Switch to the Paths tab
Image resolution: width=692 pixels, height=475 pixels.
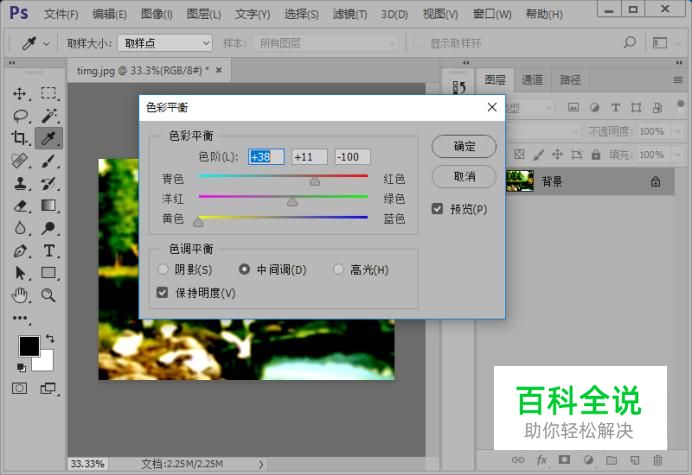[x=570, y=79]
